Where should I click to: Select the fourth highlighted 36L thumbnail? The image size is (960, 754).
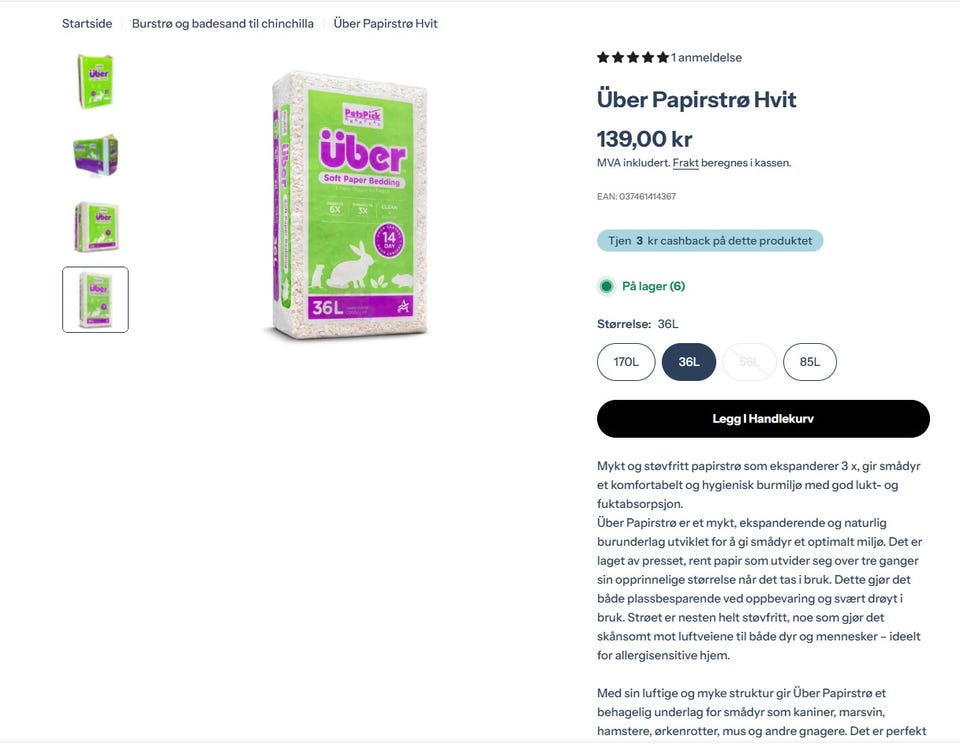96,299
